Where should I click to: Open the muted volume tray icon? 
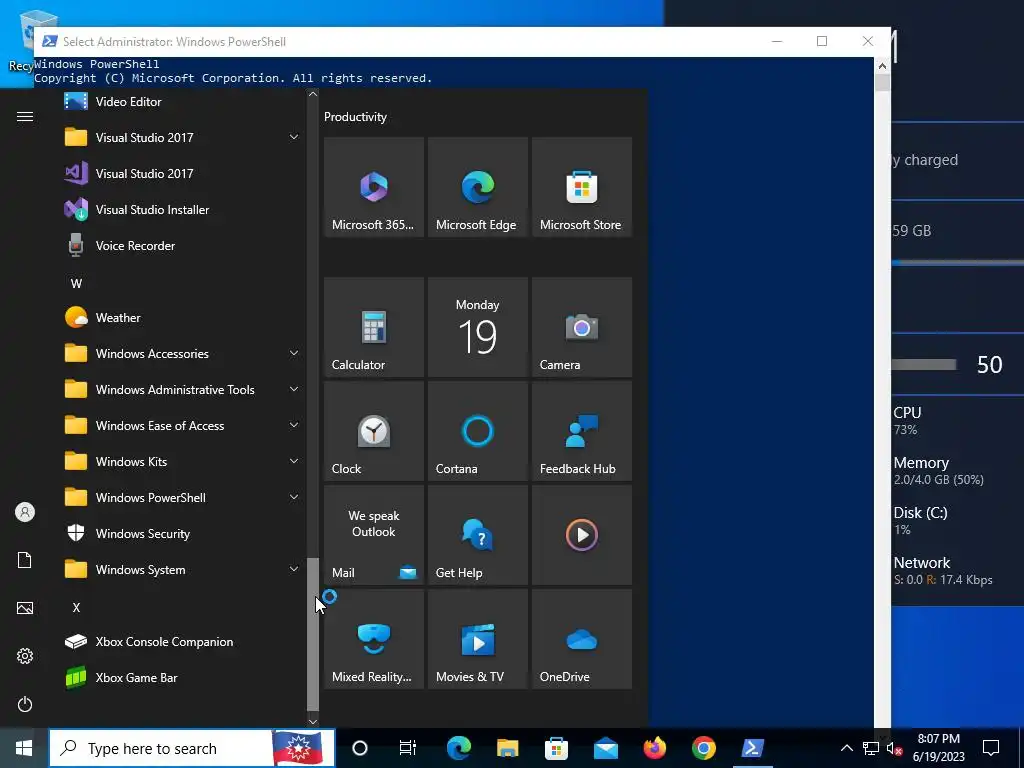[895, 748]
